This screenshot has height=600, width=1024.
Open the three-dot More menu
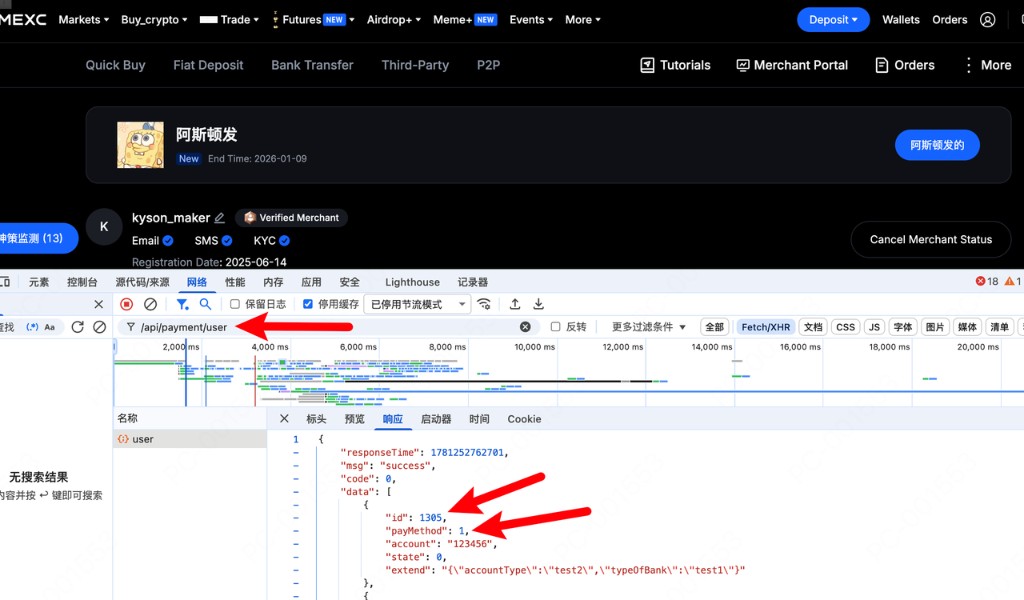click(x=987, y=65)
